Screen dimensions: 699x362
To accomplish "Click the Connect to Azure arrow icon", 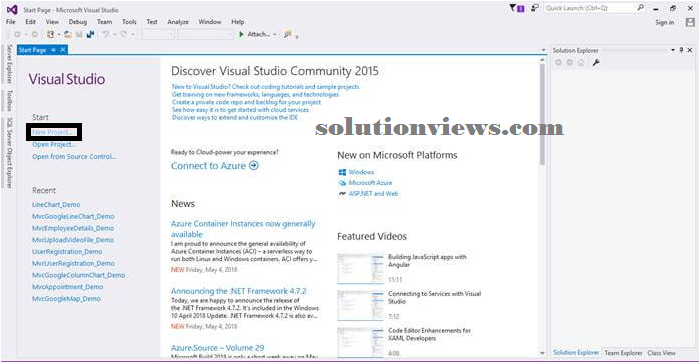I will [x=254, y=166].
